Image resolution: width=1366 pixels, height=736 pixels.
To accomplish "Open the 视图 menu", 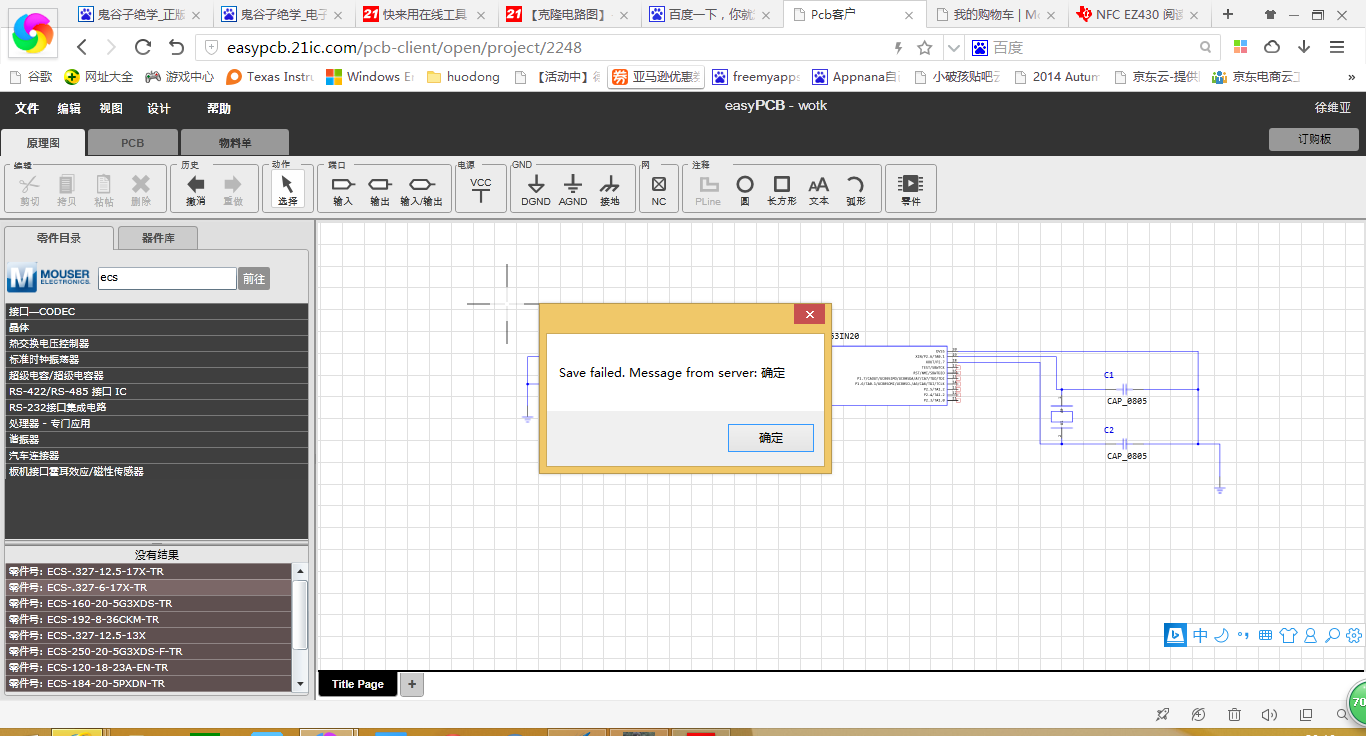I will click(111, 108).
